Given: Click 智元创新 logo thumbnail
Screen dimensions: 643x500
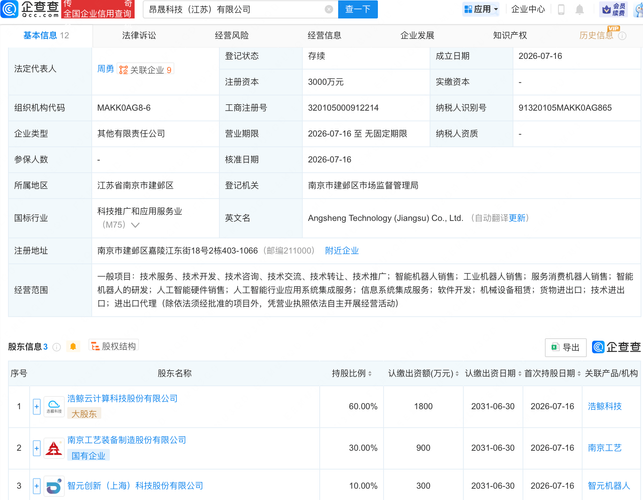Looking at the screenshot, I should click(54, 486).
